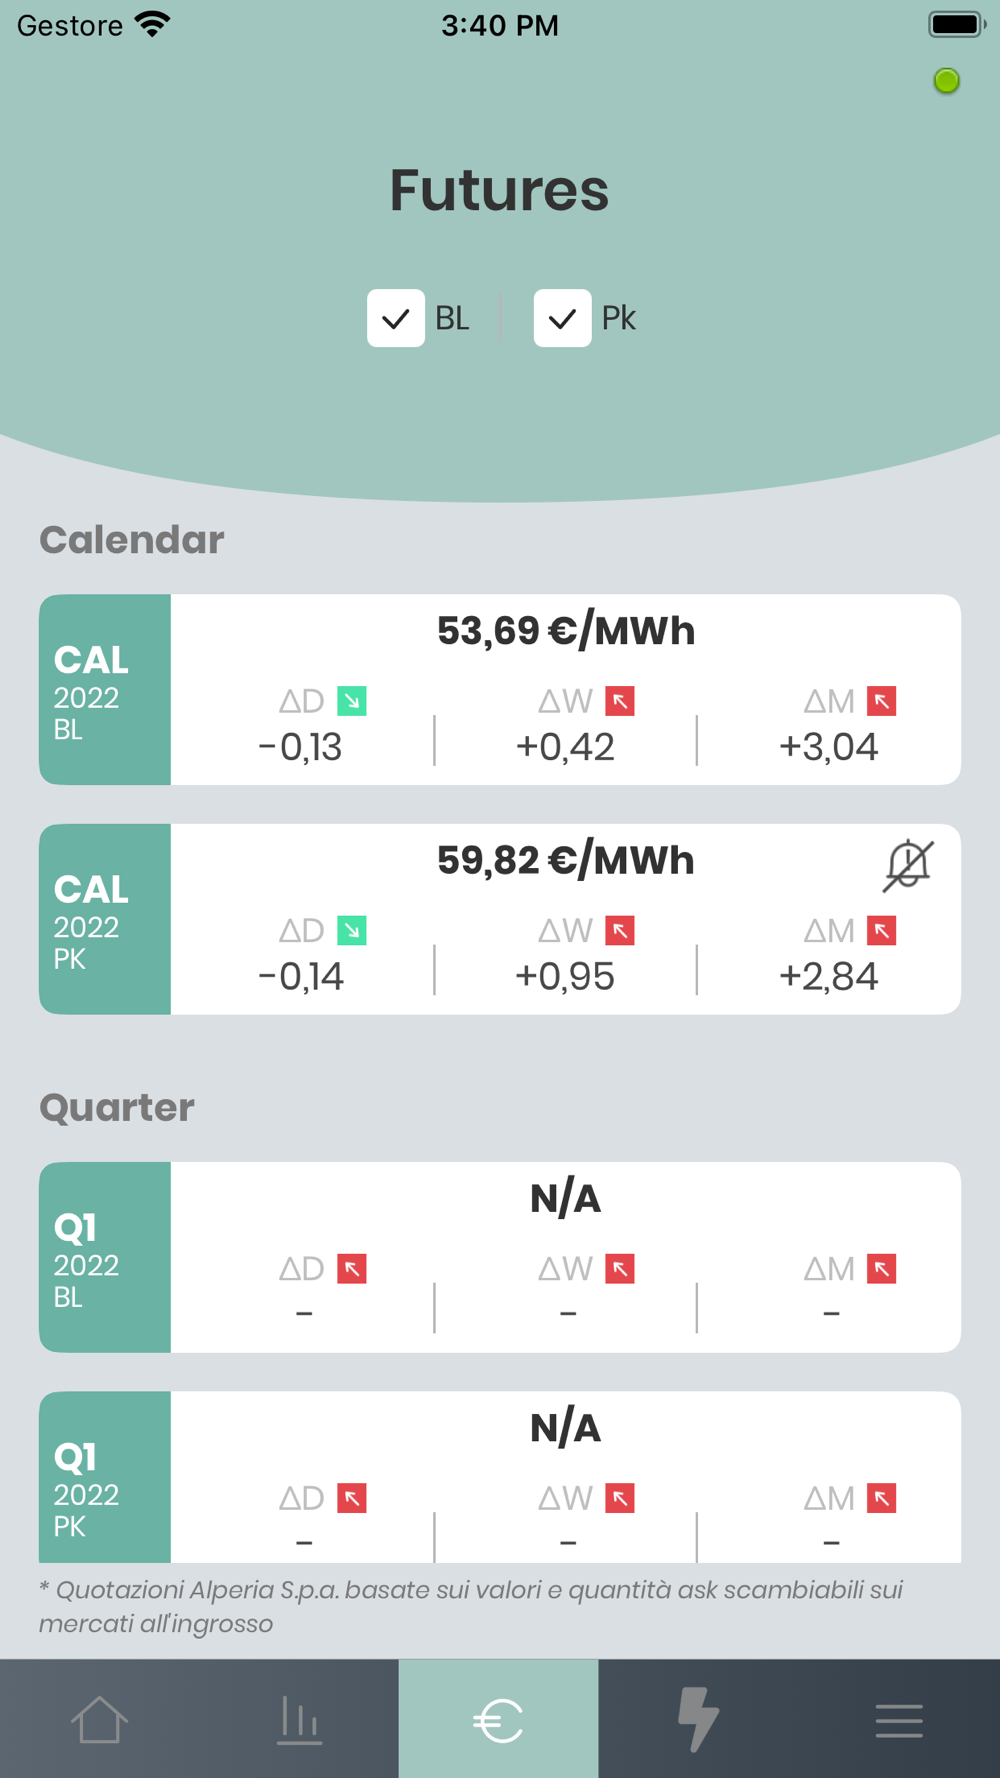
Task: Tap the 59,82 €/MWh price
Action: coord(566,860)
